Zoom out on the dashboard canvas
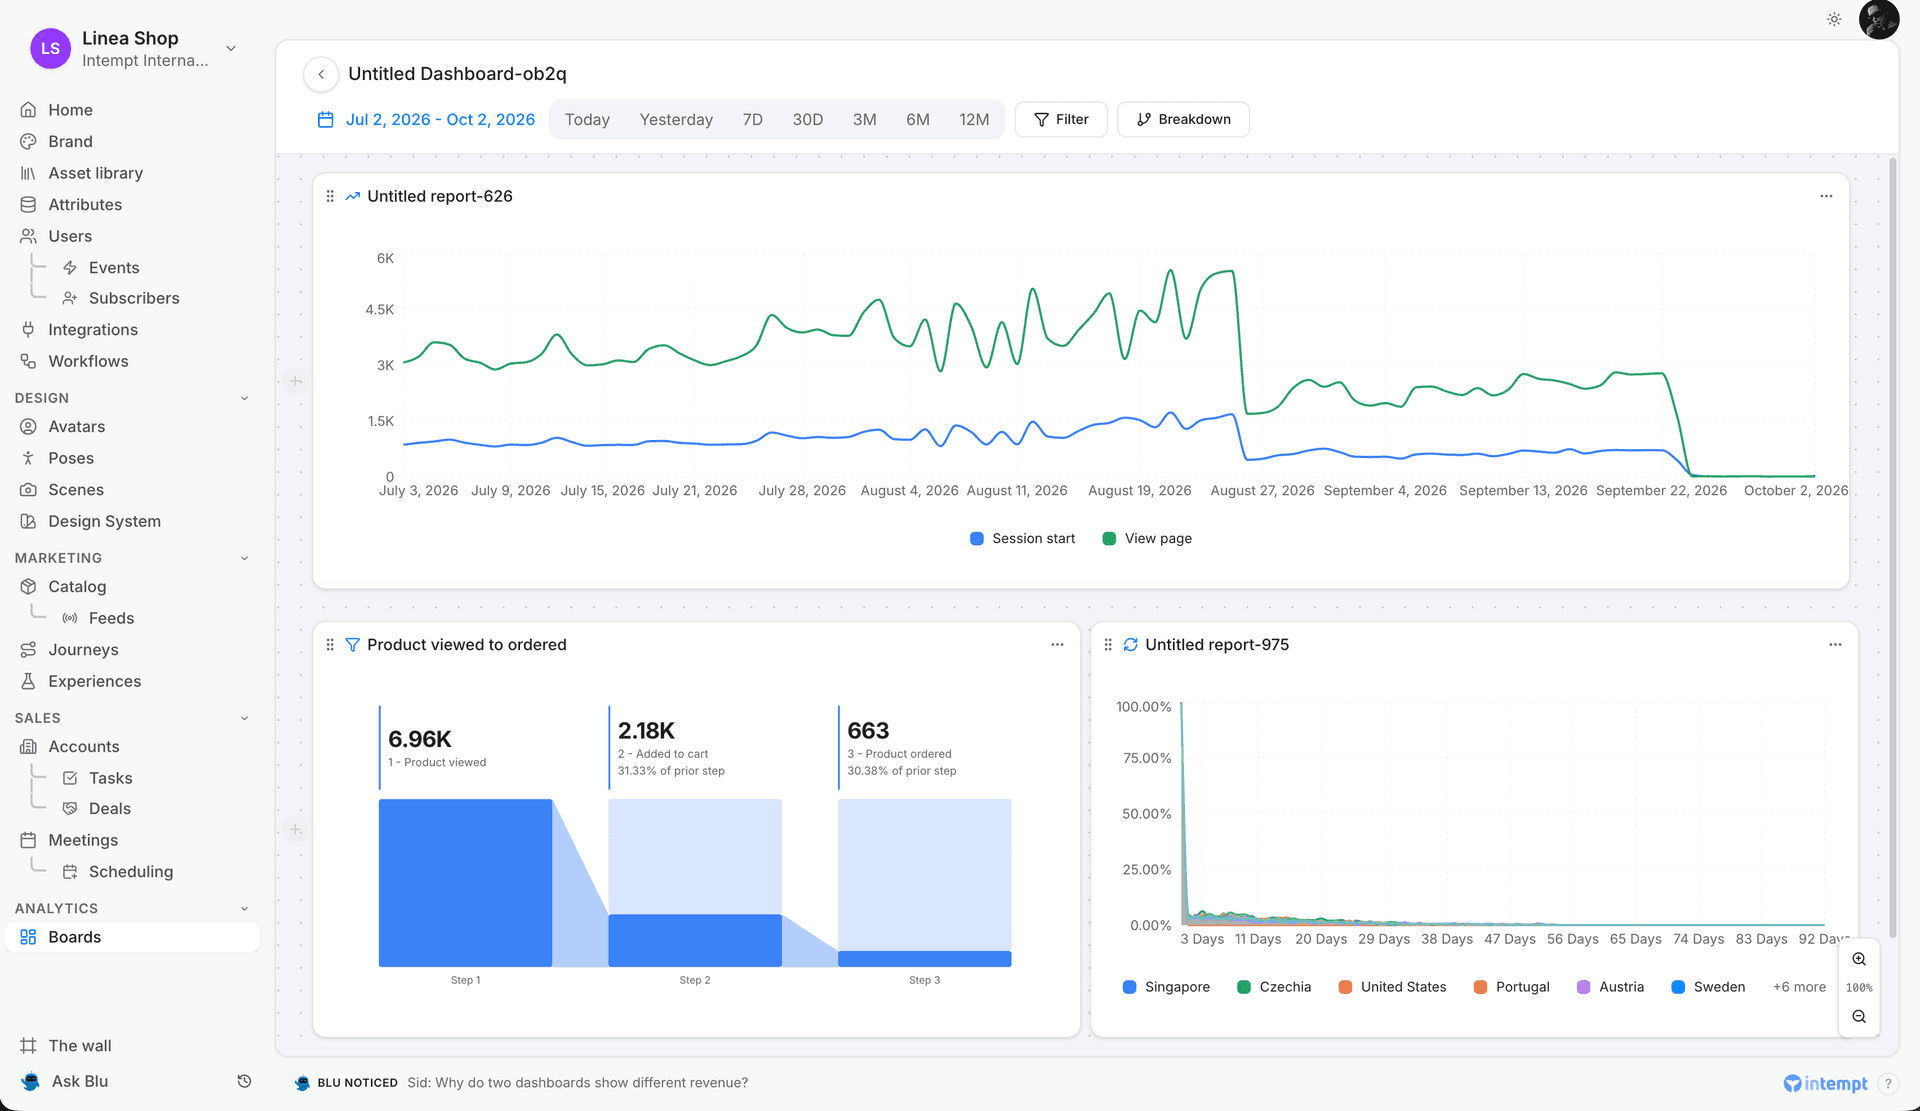Viewport: 1920px width, 1111px height. 1859,1016
